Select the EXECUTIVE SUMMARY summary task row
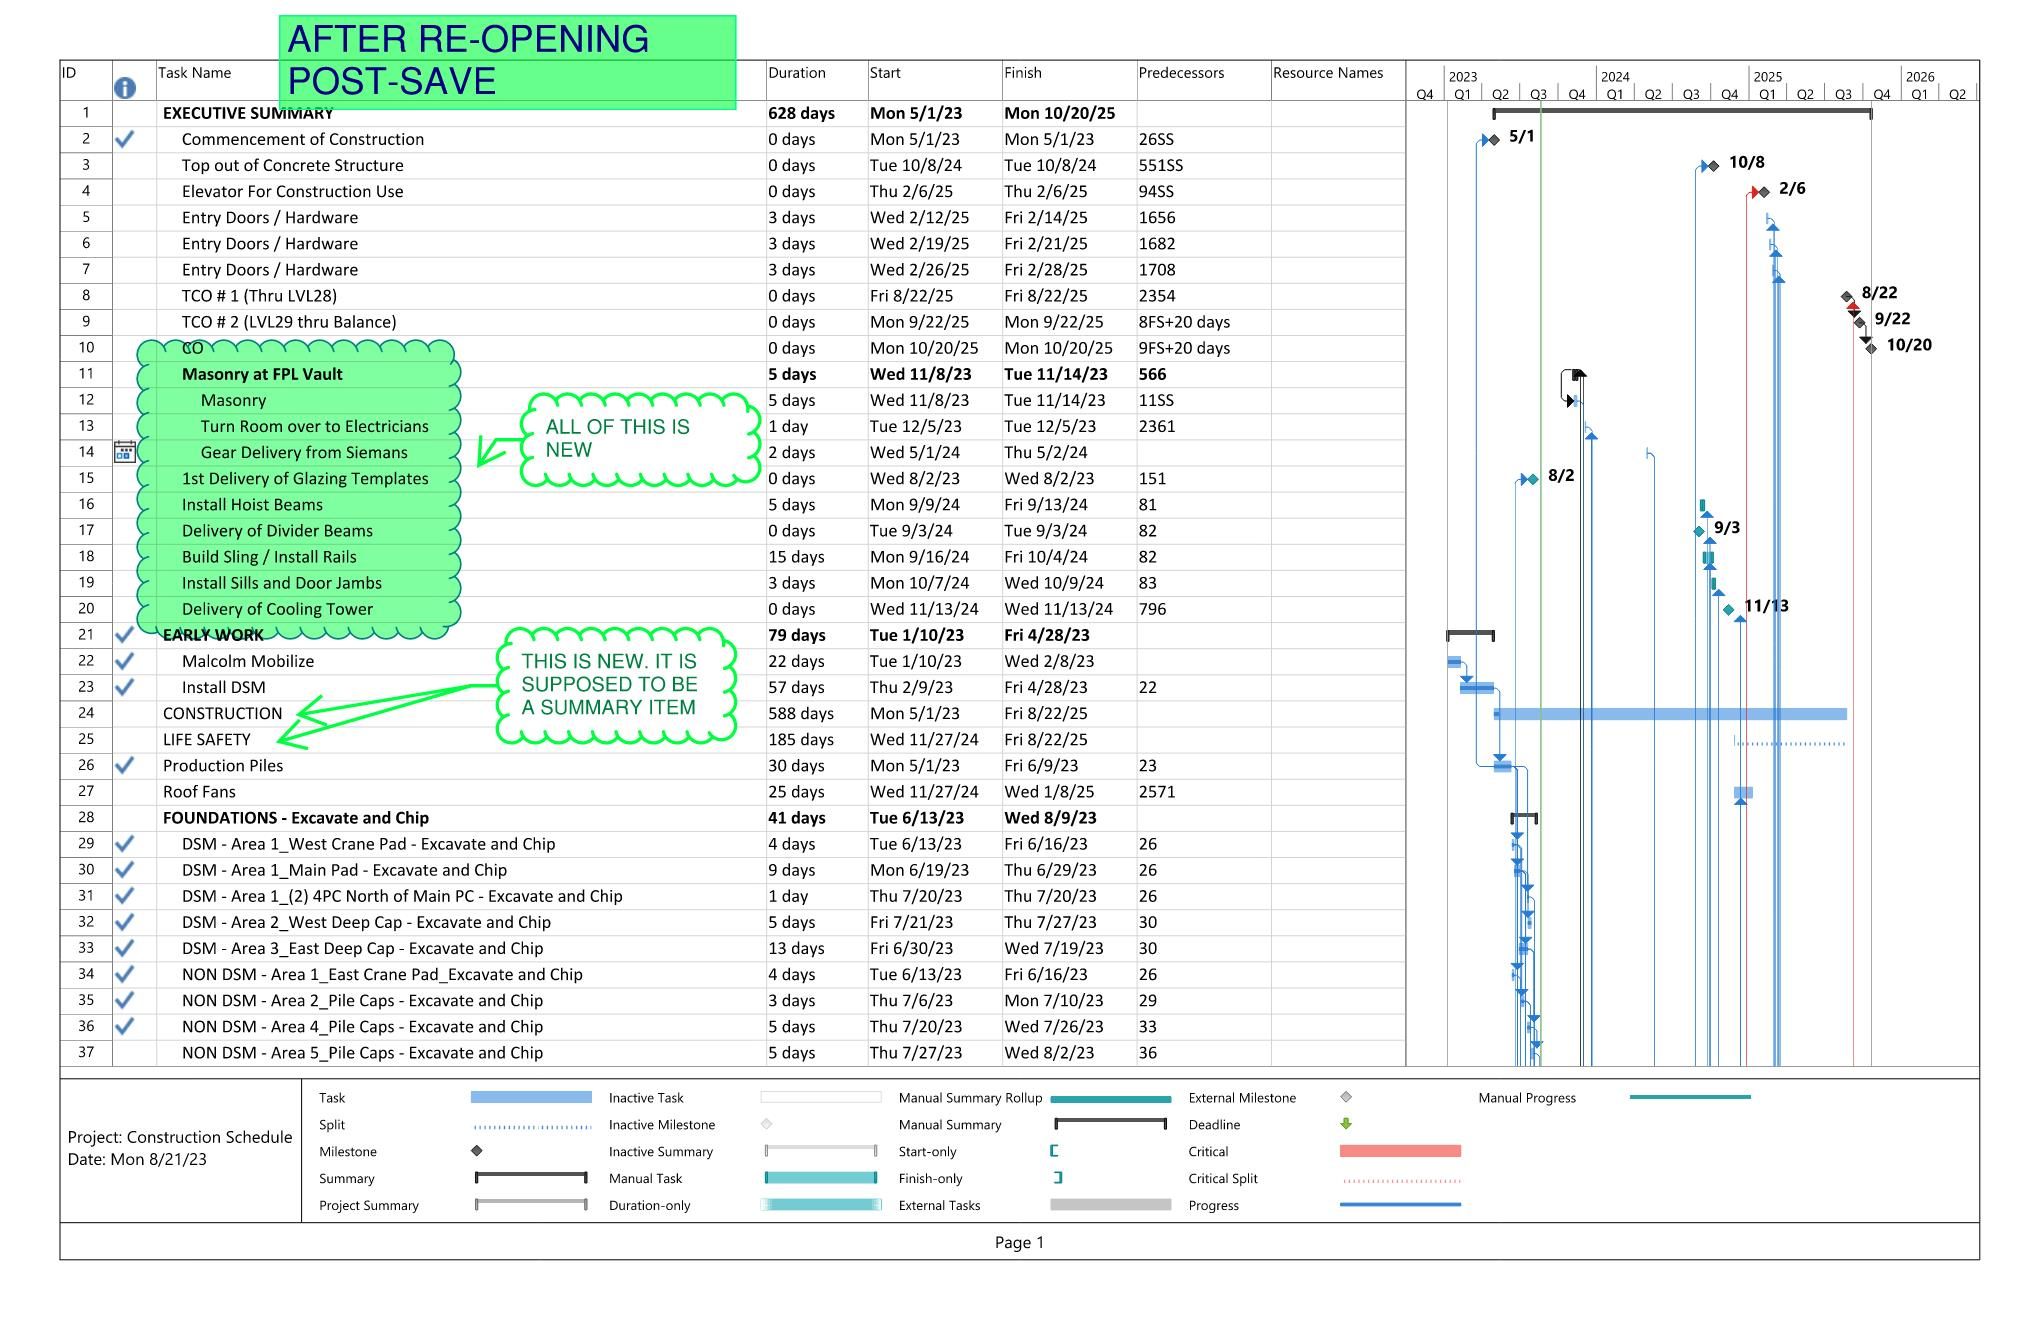Viewport: 2040px width, 1320px height. tap(248, 114)
